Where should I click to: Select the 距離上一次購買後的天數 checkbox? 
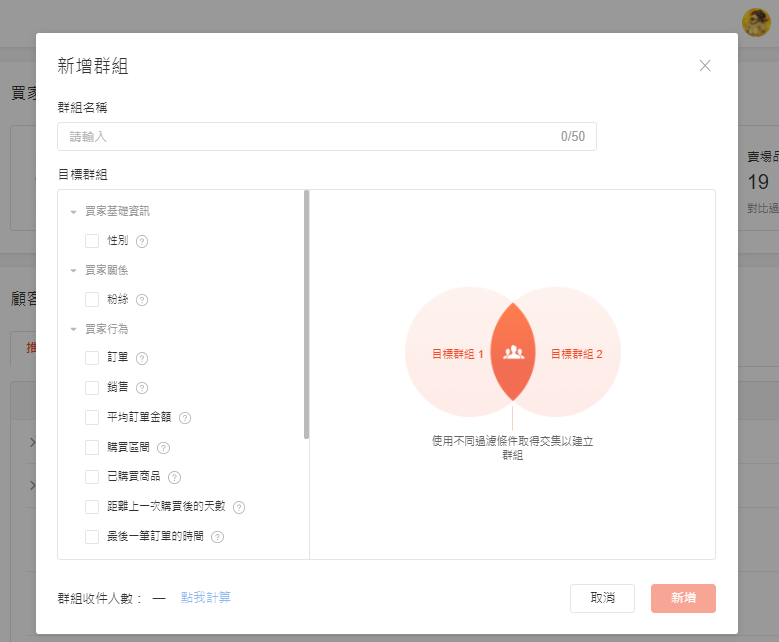(92, 507)
